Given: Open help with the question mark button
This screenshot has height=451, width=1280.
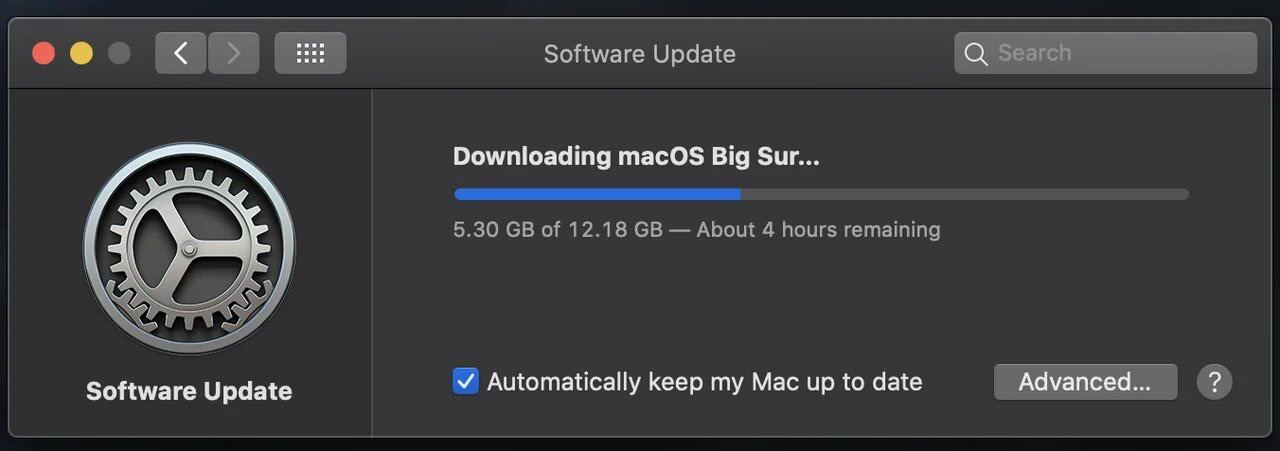Looking at the screenshot, I should pos(1214,381).
